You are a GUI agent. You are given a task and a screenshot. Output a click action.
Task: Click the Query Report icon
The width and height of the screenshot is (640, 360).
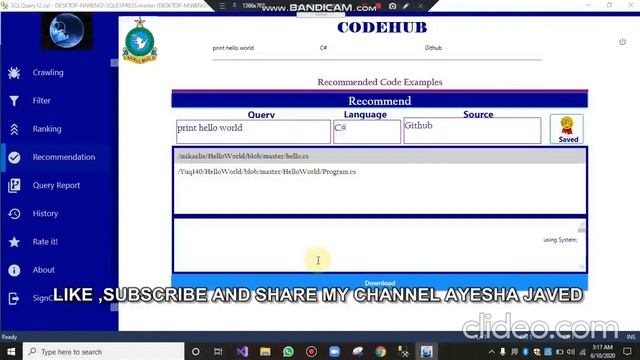[14, 185]
